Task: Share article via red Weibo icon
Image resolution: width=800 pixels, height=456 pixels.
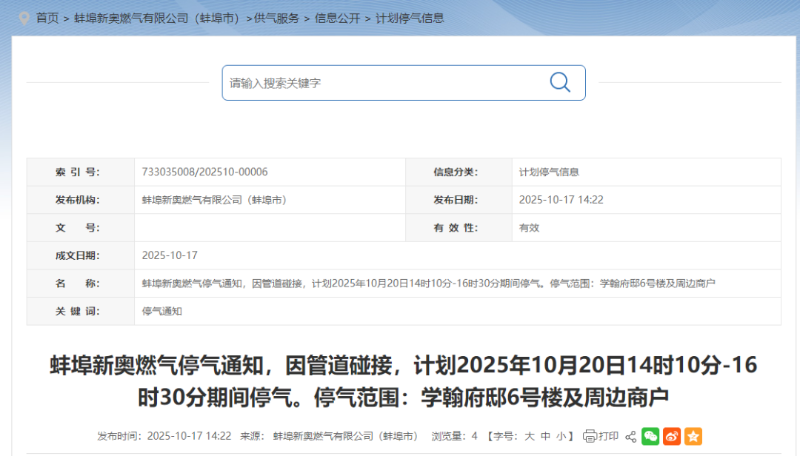Action: [672, 436]
